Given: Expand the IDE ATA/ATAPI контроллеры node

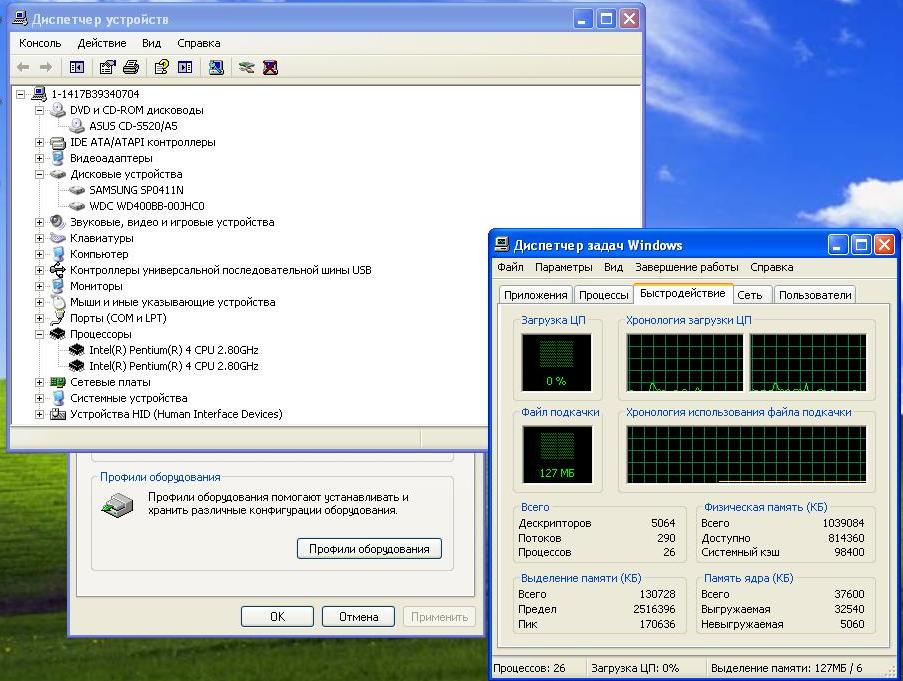Looking at the screenshot, I should pos(39,142).
